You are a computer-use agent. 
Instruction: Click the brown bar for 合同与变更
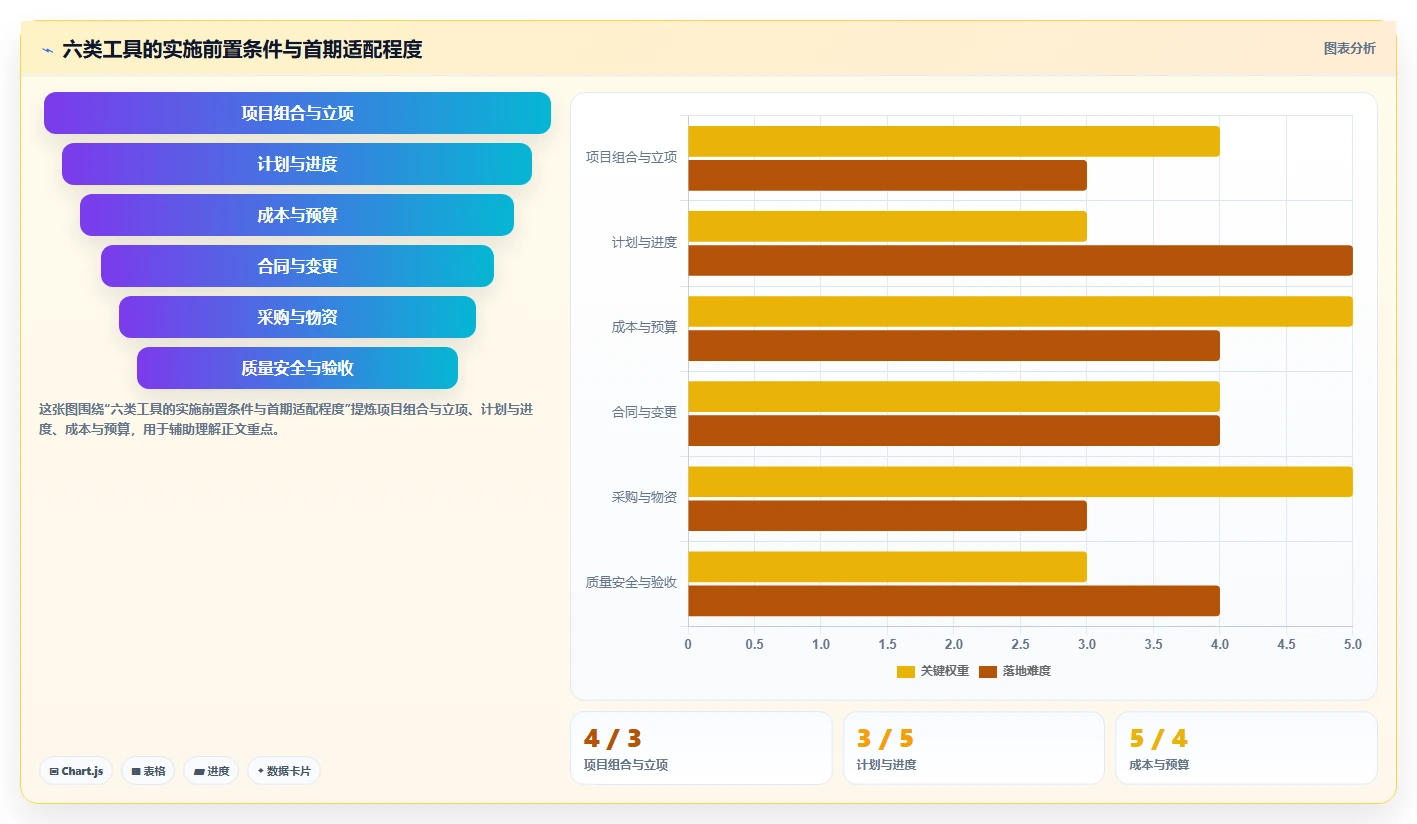click(953, 430)
